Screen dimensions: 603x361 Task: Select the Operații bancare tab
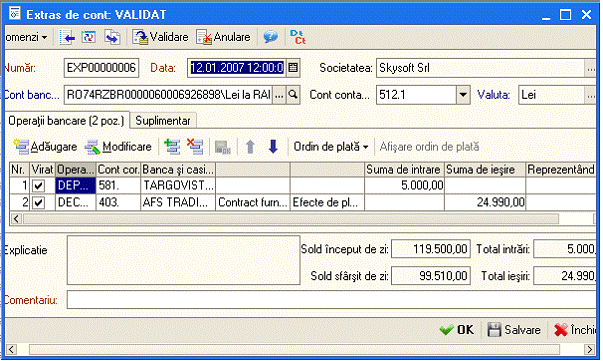click(66, 121)
